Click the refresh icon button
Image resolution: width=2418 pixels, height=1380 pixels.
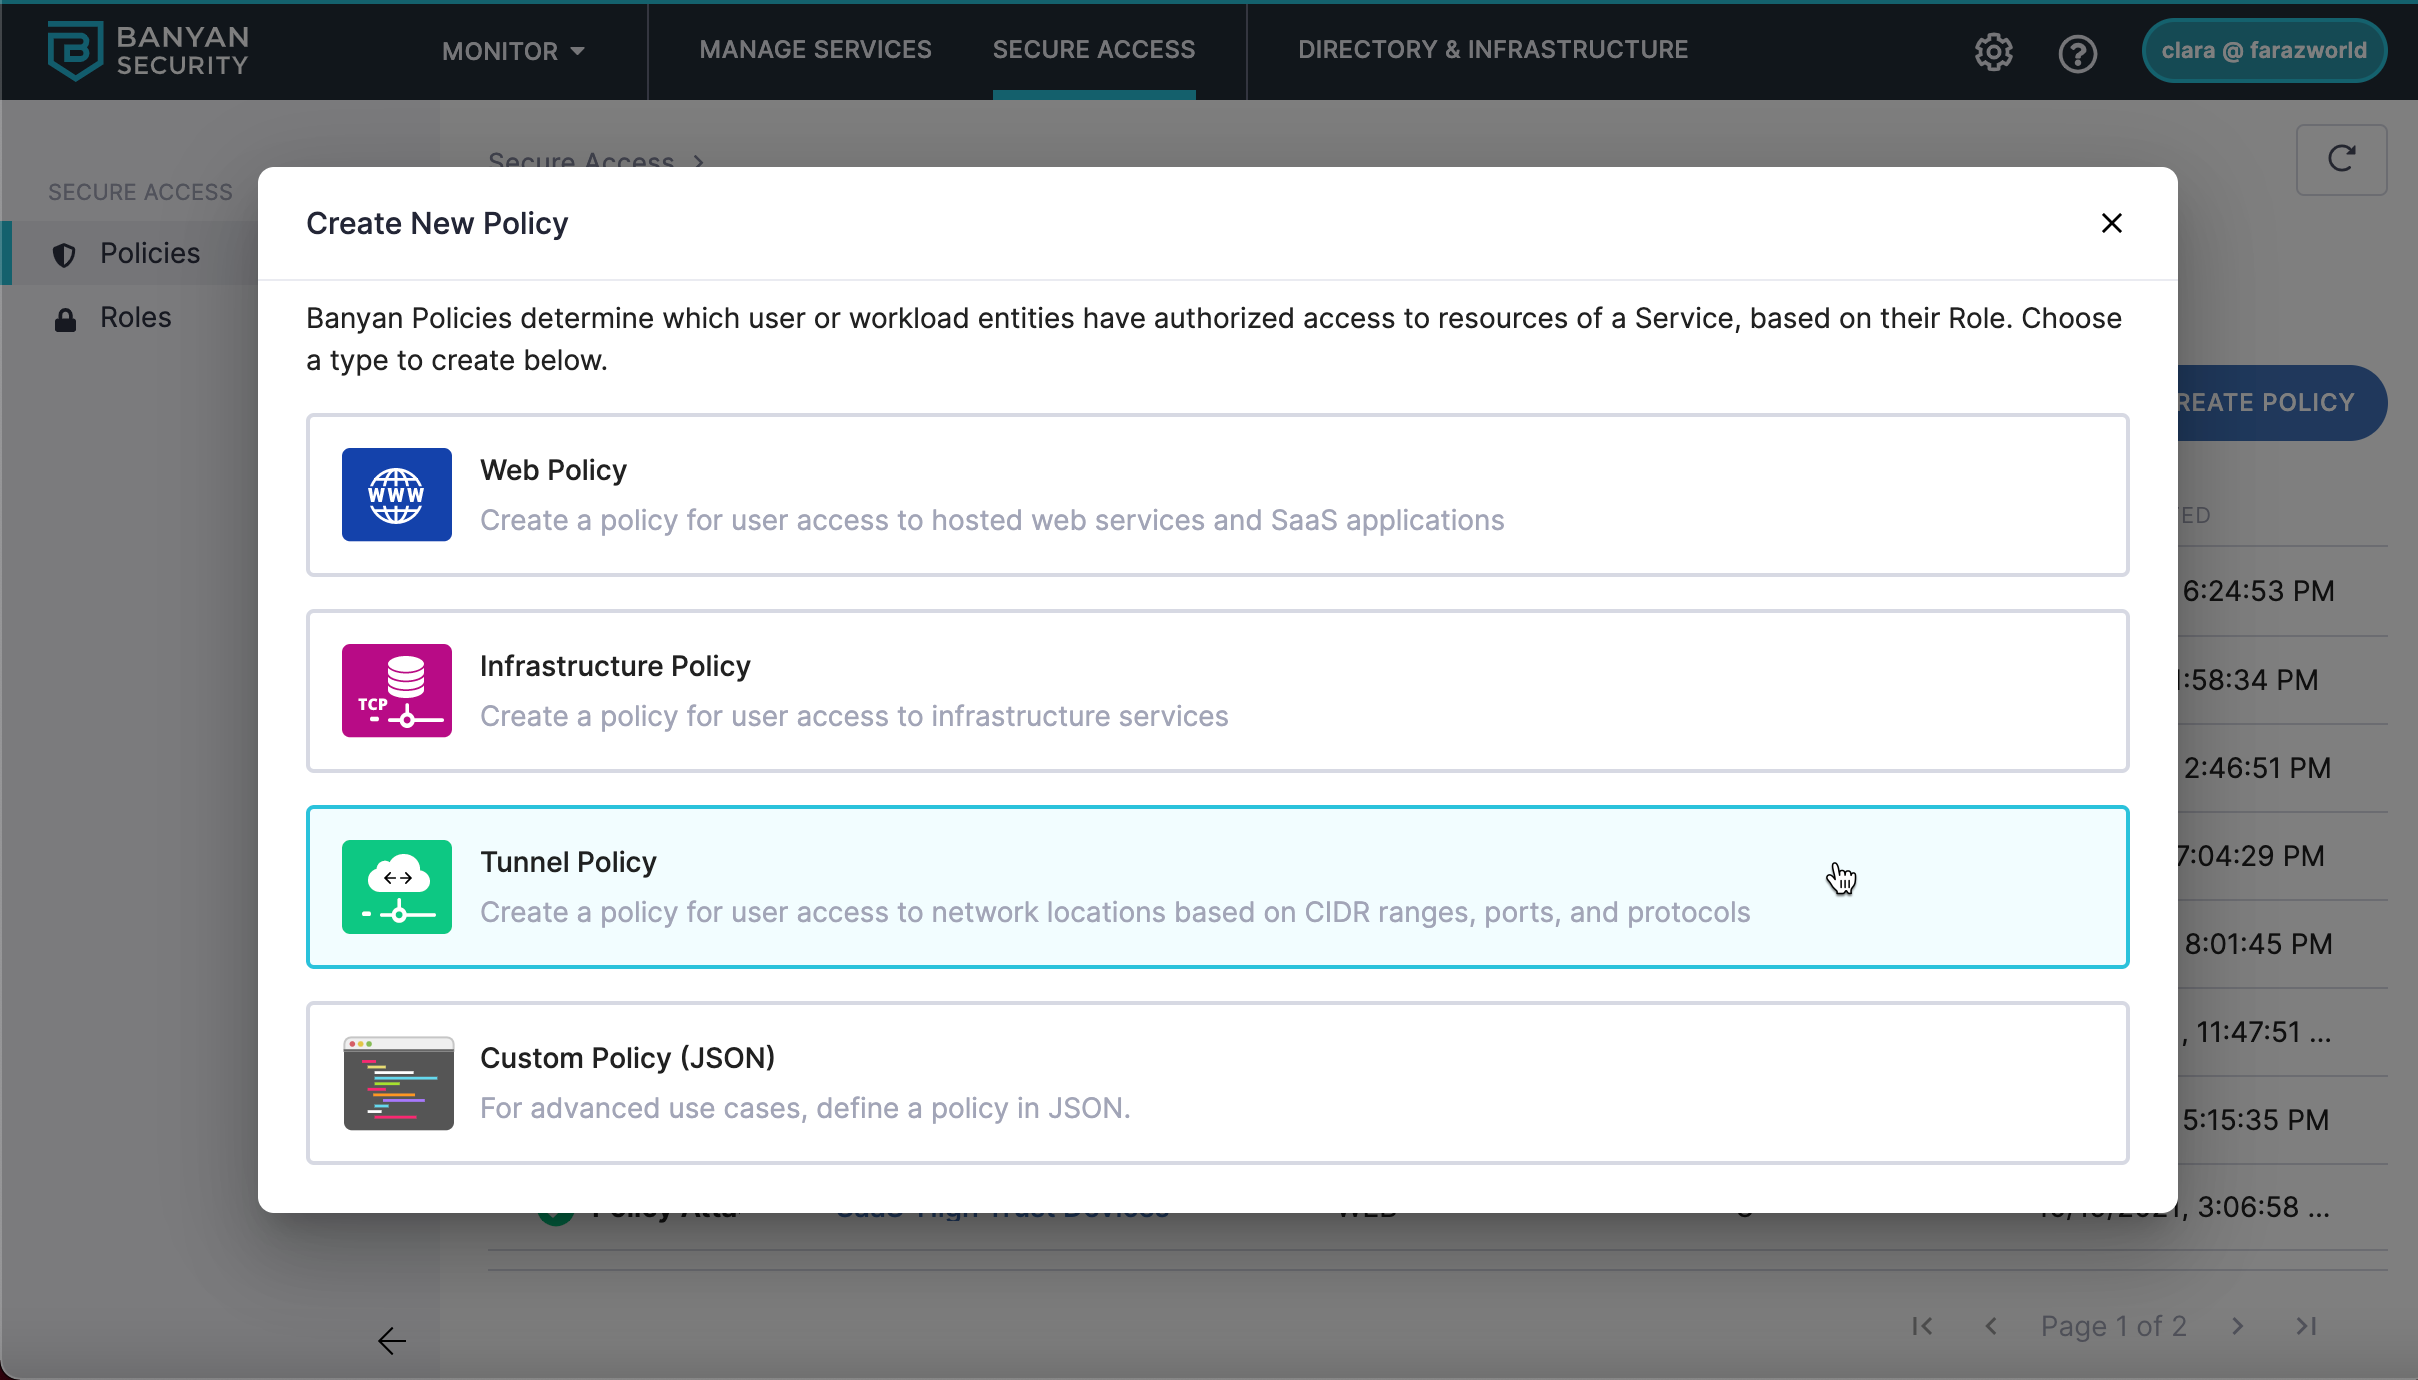coord(2341,159)
